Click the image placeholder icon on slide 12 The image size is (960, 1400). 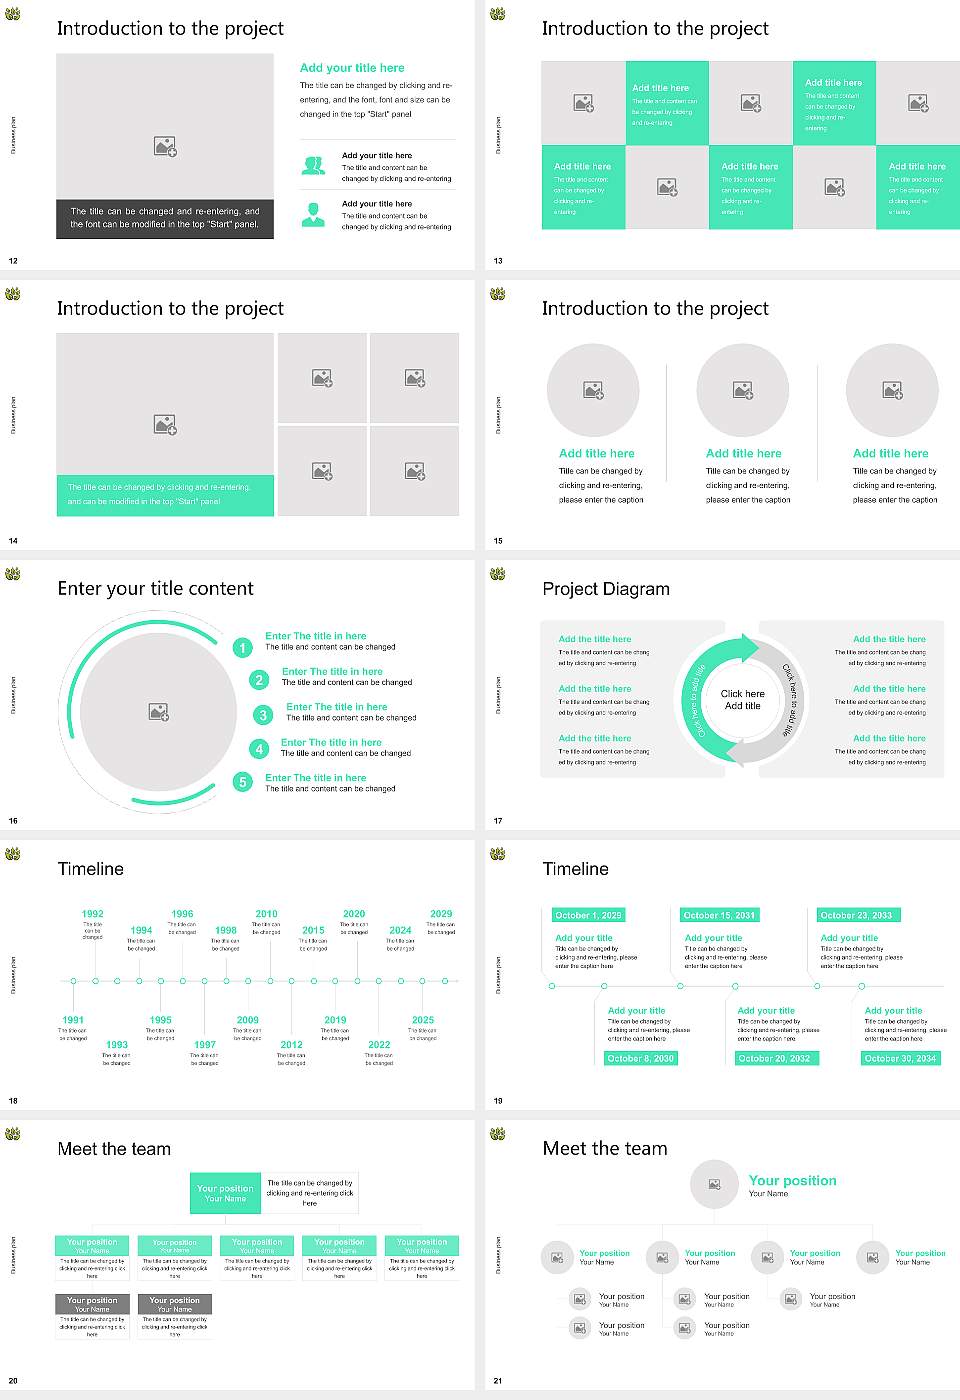point(165,146)
